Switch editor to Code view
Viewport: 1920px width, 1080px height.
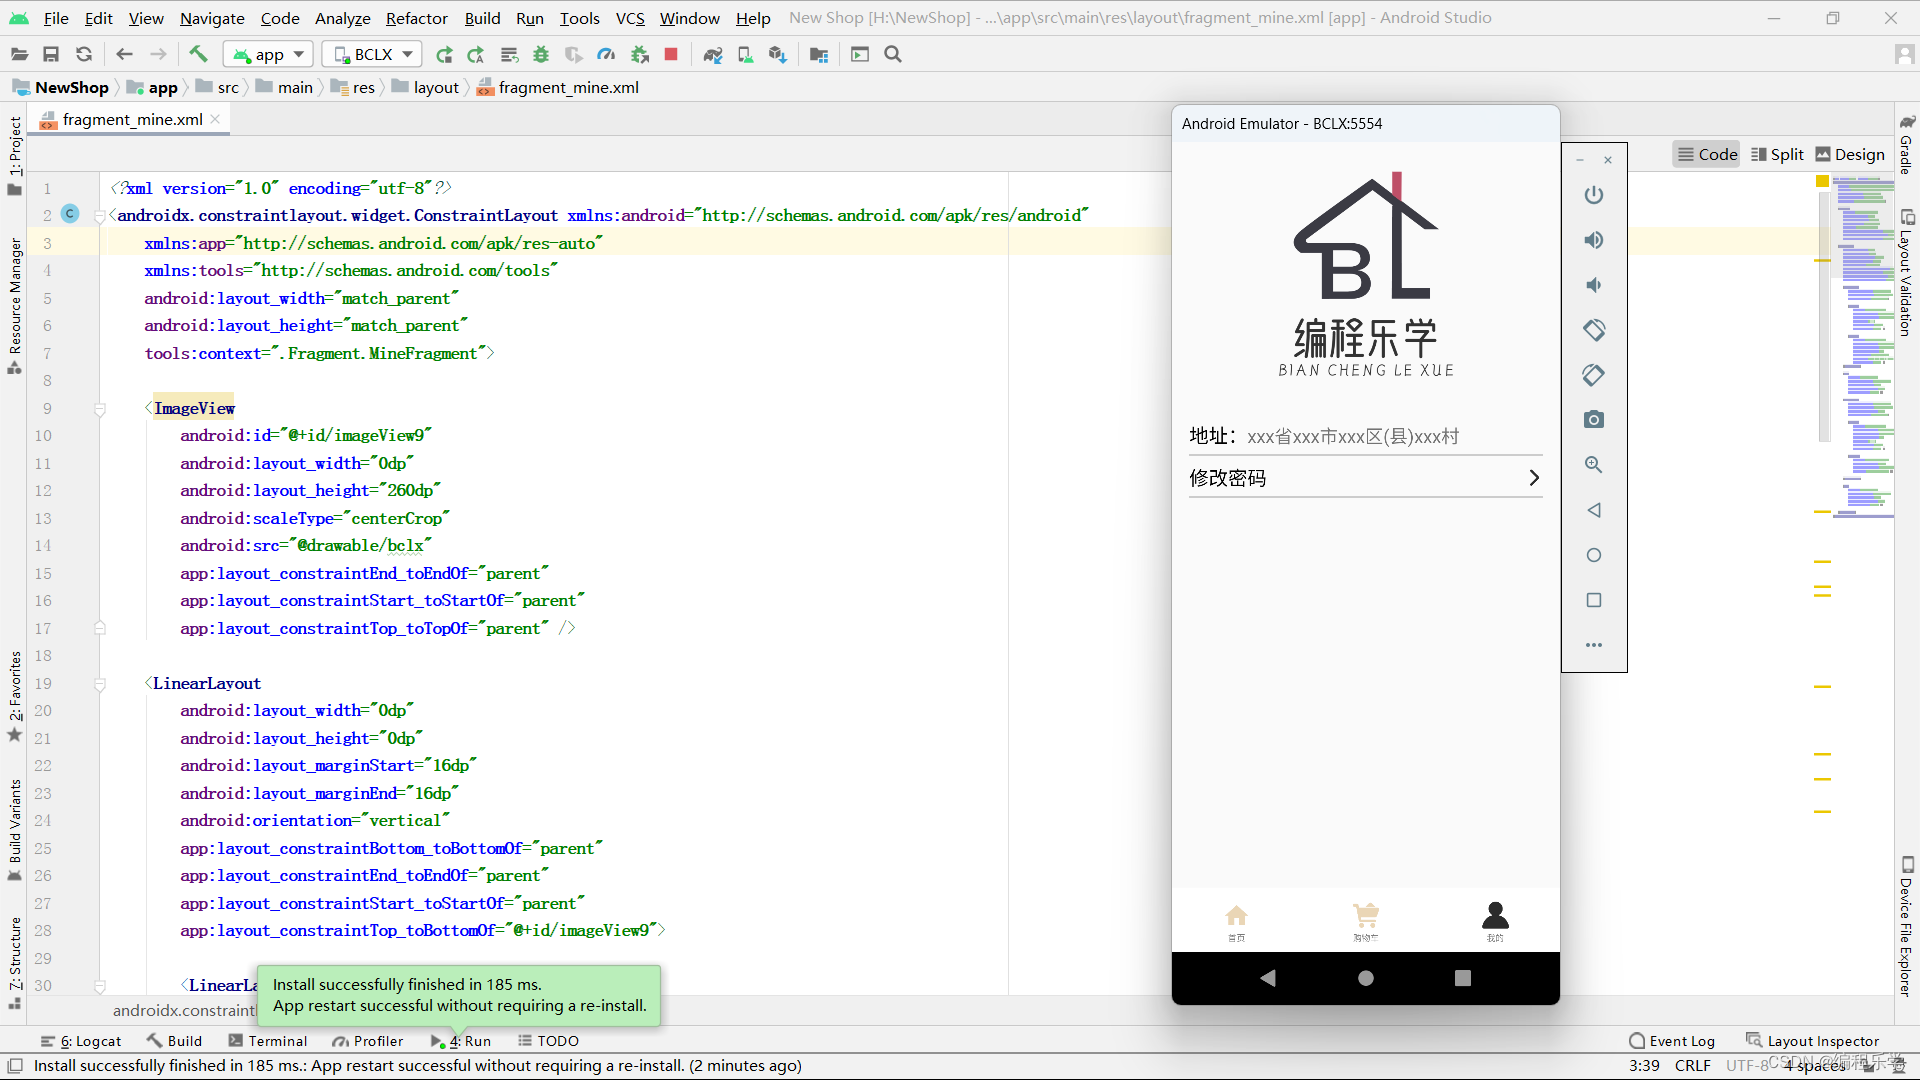coord(1707,154)
